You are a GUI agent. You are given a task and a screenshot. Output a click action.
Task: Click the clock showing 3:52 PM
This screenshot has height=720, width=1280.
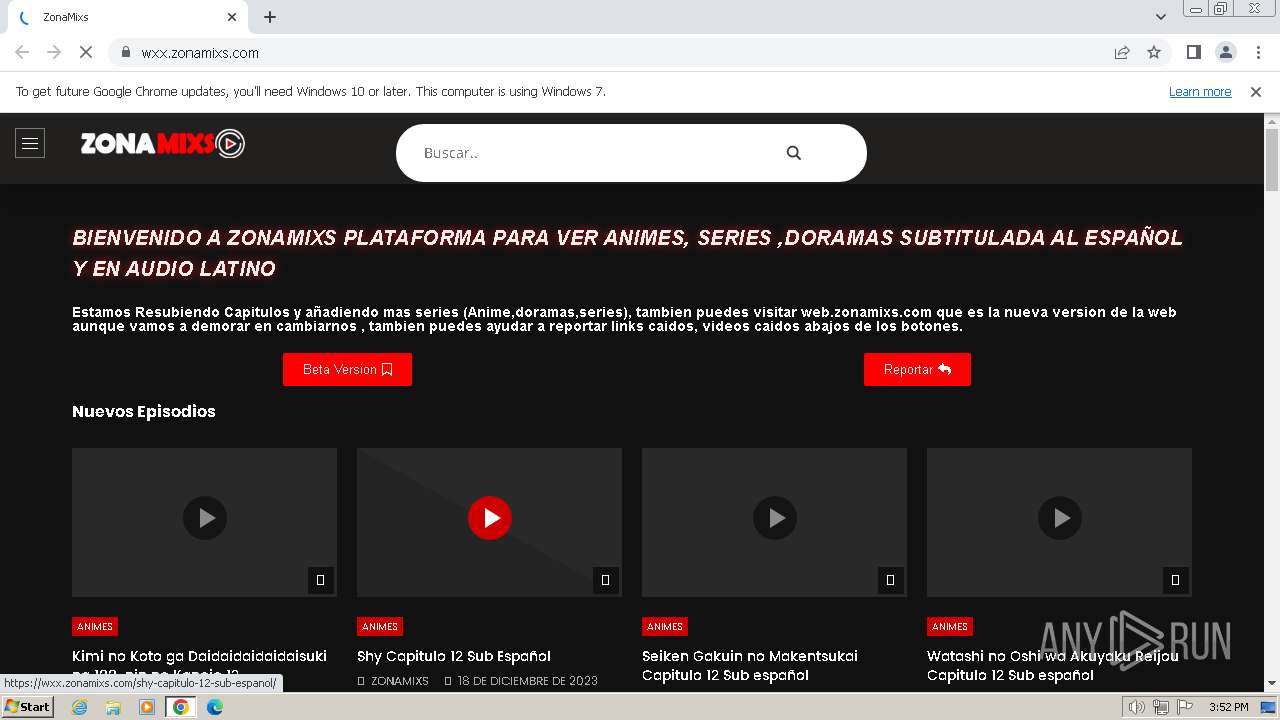point(1228,707)
